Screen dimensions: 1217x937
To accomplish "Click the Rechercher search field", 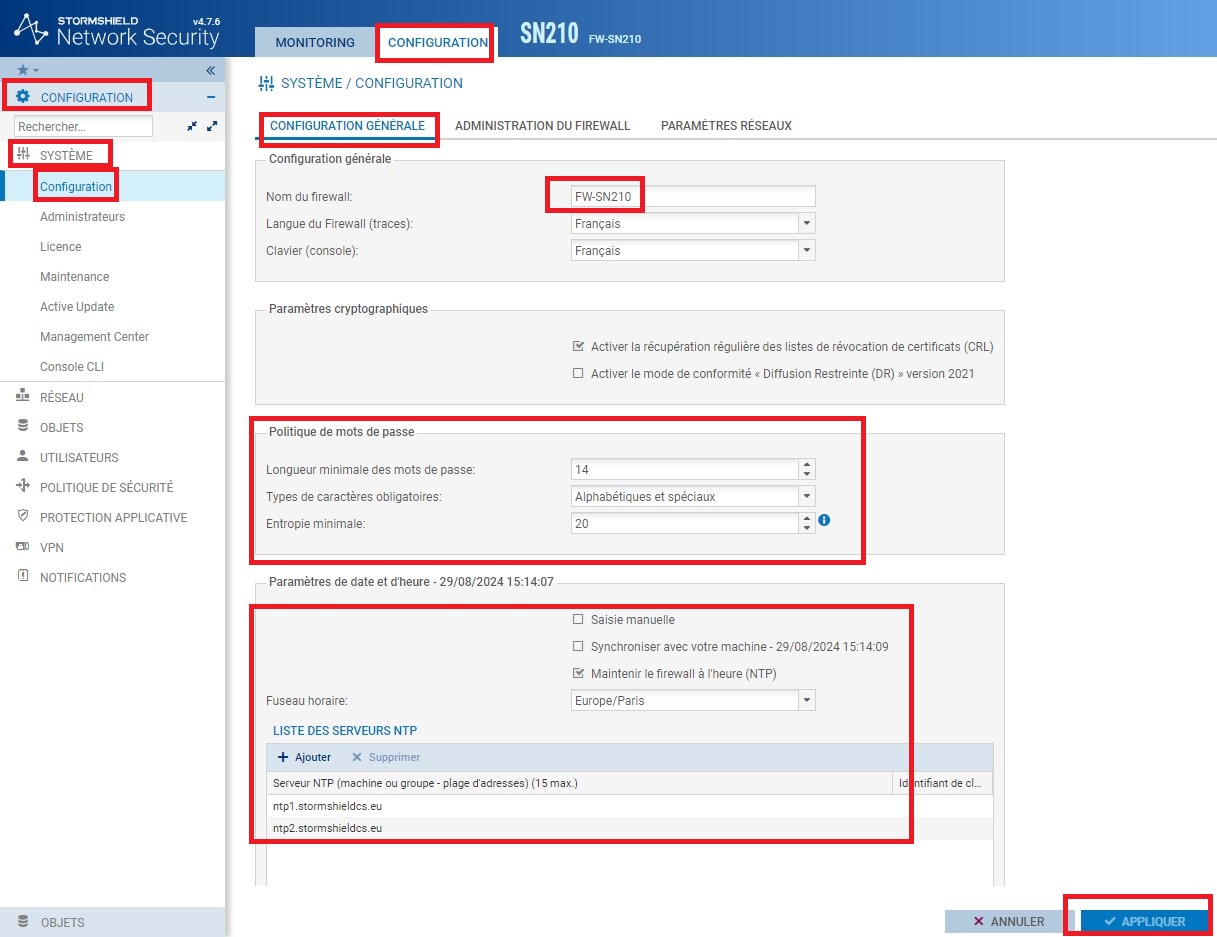I will pyautogui.click(x=83, y=127).
